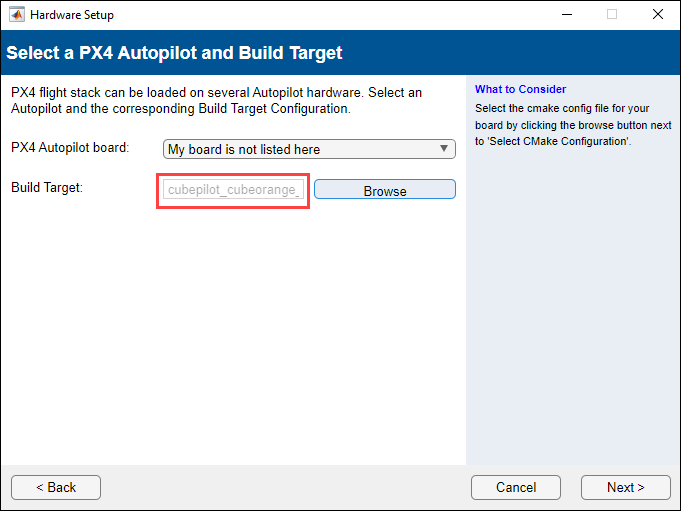Click the cmake config help text
This screenshot has height=511, width=681.
tap(560, 124)
